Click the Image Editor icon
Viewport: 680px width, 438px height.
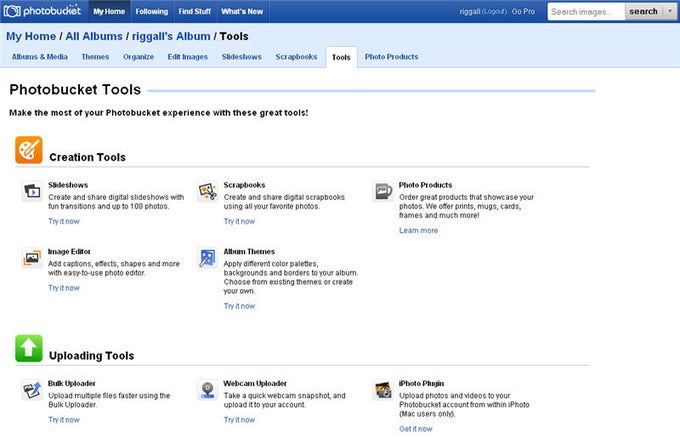click(x=32, y=258)
